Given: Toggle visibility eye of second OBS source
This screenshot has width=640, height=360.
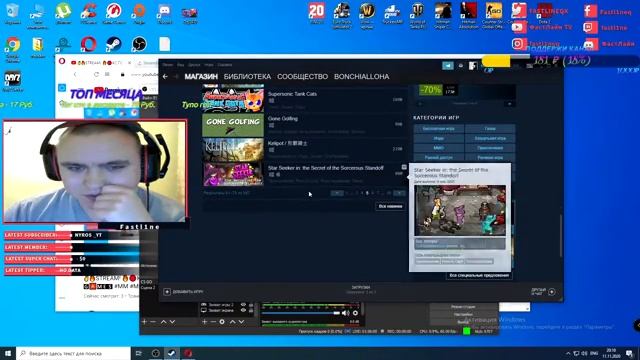Looking at the screenshot, I should pos(243,311).
